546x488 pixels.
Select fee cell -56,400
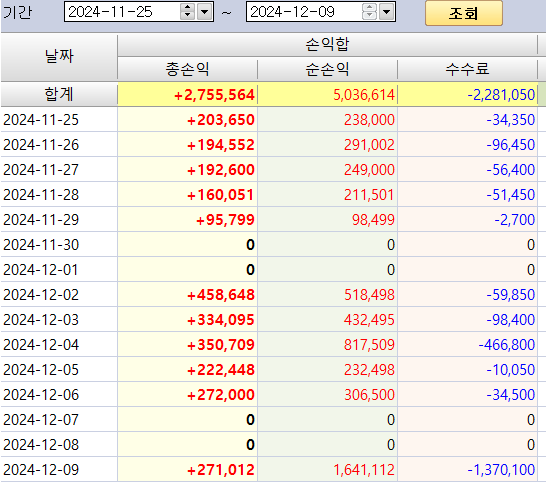tap(467, 170)
